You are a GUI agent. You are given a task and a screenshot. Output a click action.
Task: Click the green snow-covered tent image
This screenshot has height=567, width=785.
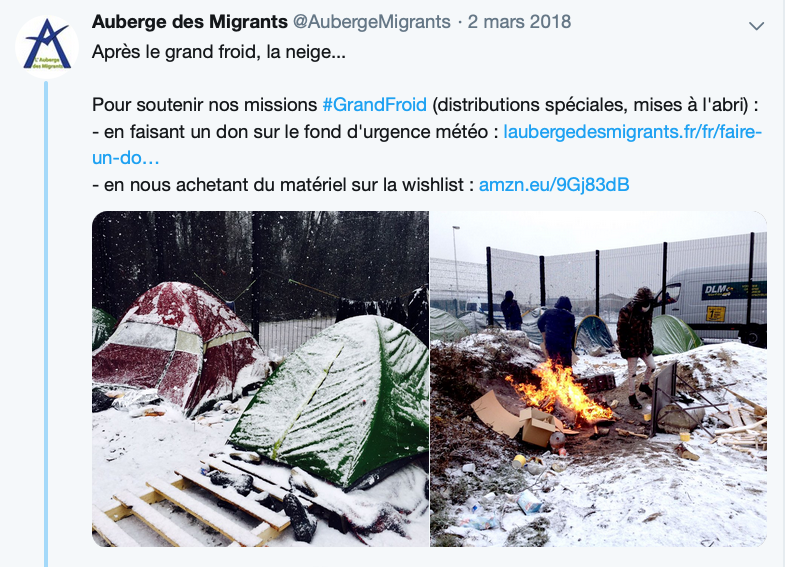(333, 400)
